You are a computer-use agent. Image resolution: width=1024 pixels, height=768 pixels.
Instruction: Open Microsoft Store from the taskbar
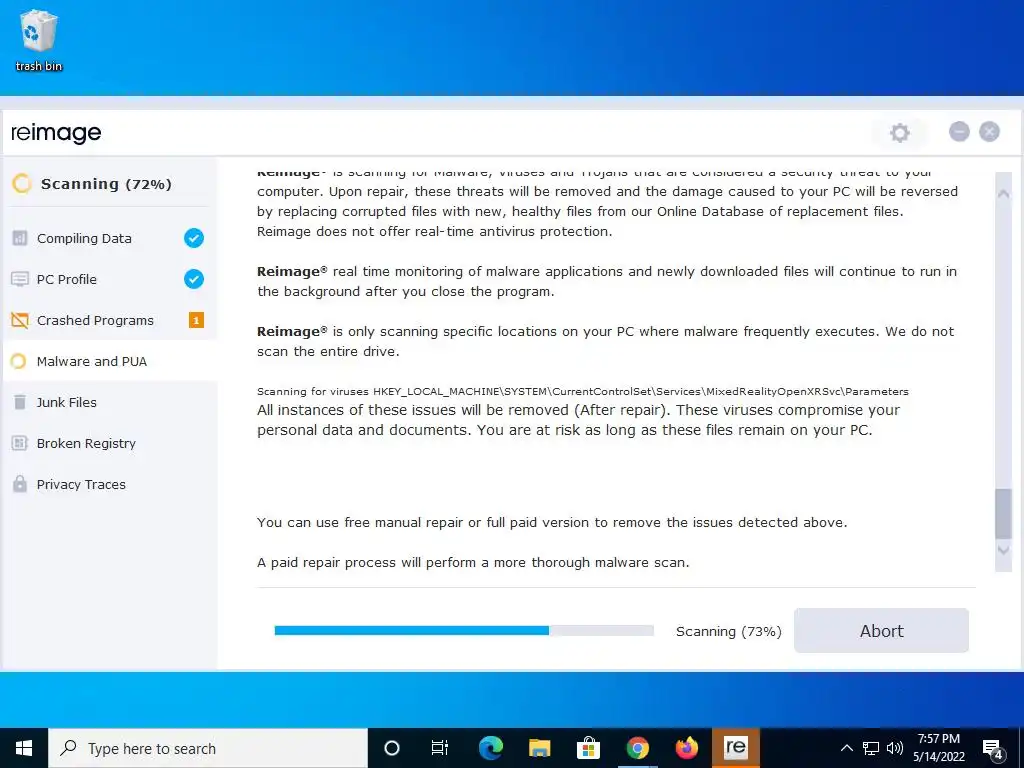(x=588, y=748)
